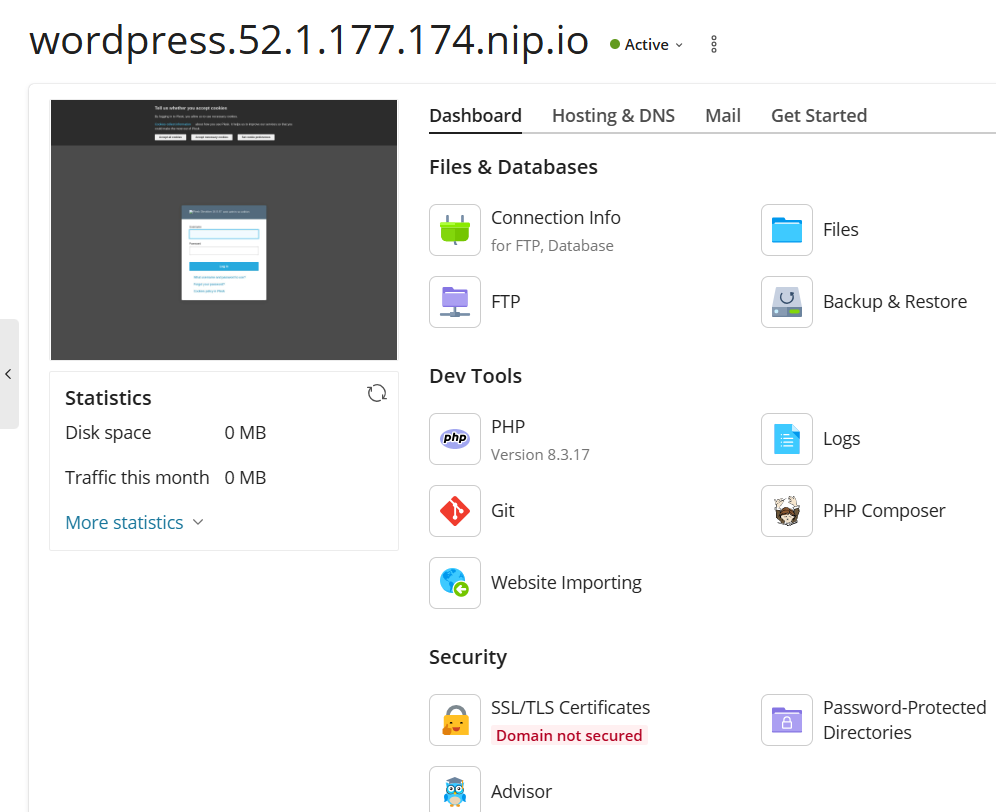The width and height of the screenshot is (996, 812).
Task: Open the Files folder icon
Action: [x=787, y=230]
